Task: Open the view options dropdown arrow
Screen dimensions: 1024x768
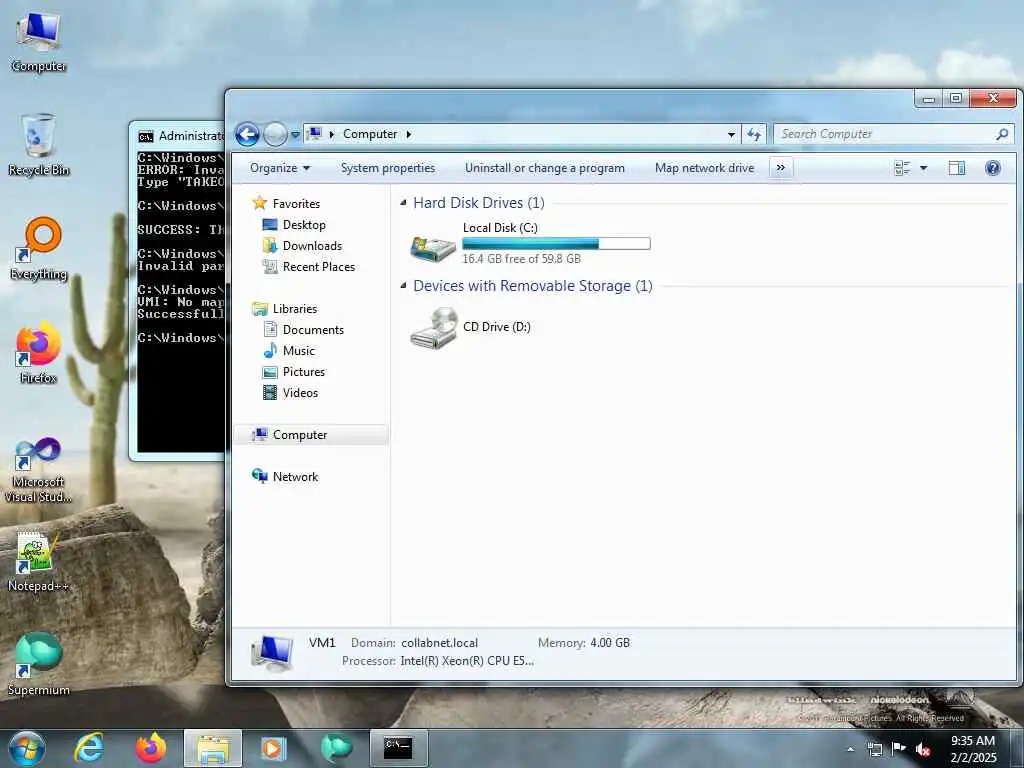Action: (x=923, y=168)
